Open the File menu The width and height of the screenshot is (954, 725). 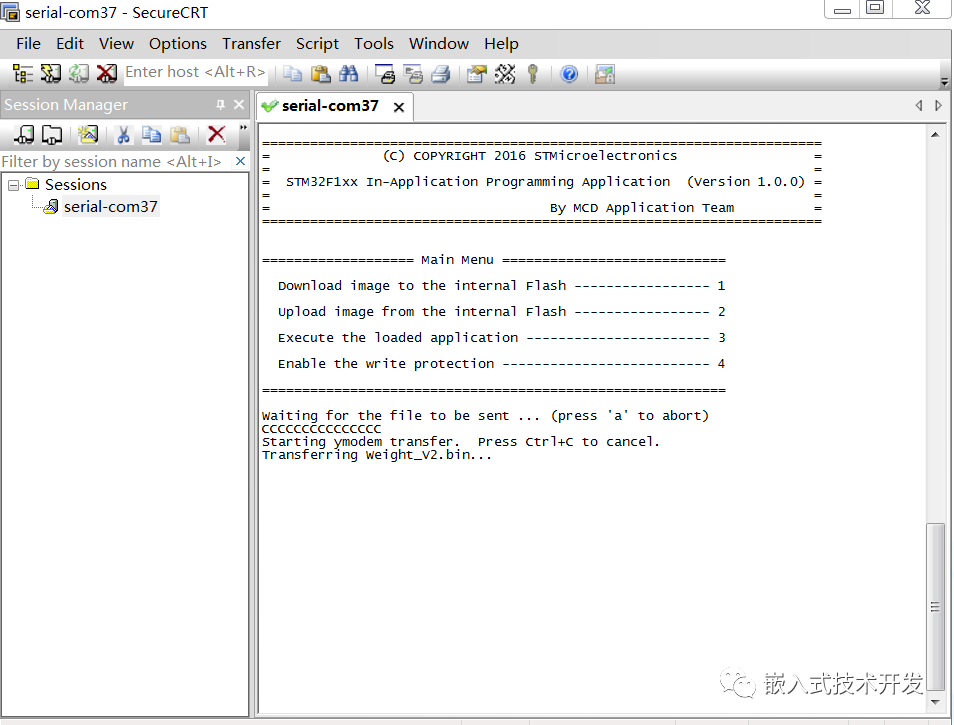(x=28, y=44)
